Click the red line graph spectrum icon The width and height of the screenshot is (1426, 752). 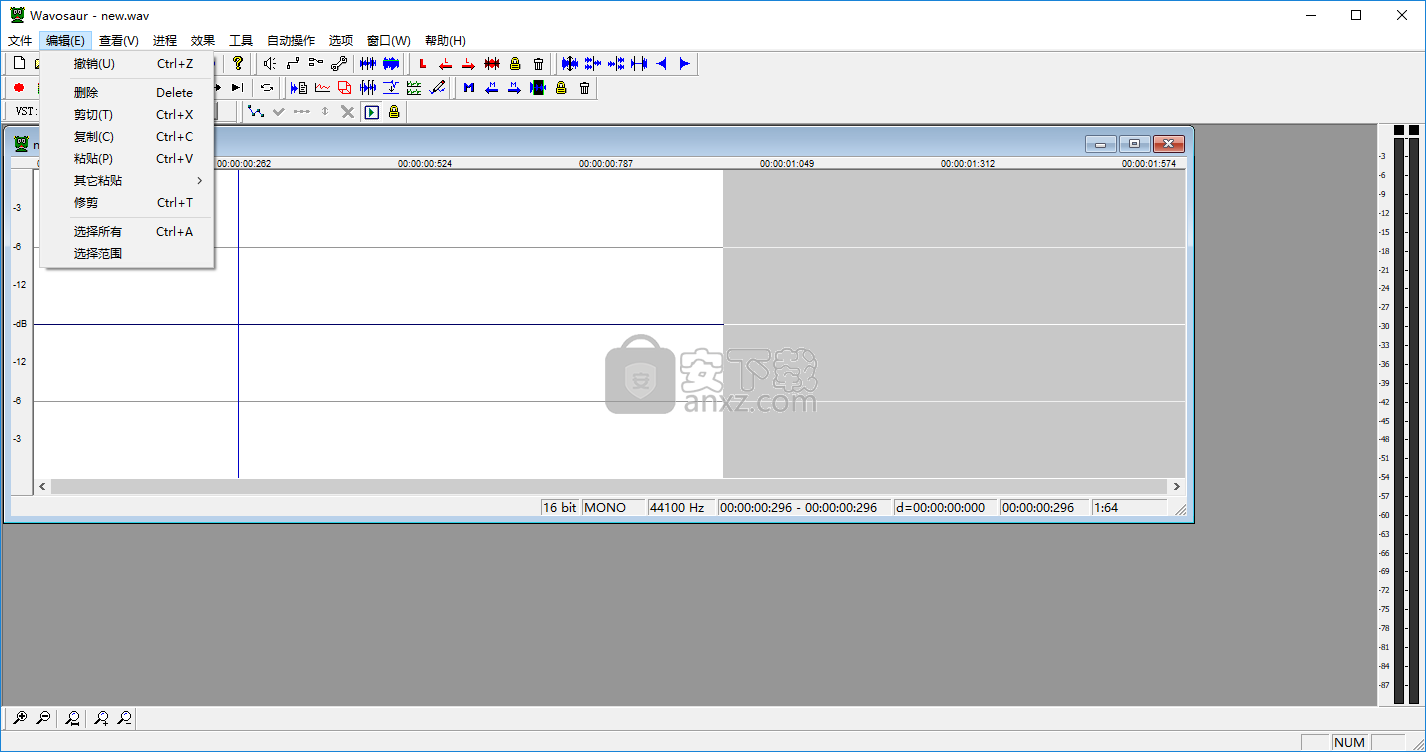(322, 87)
